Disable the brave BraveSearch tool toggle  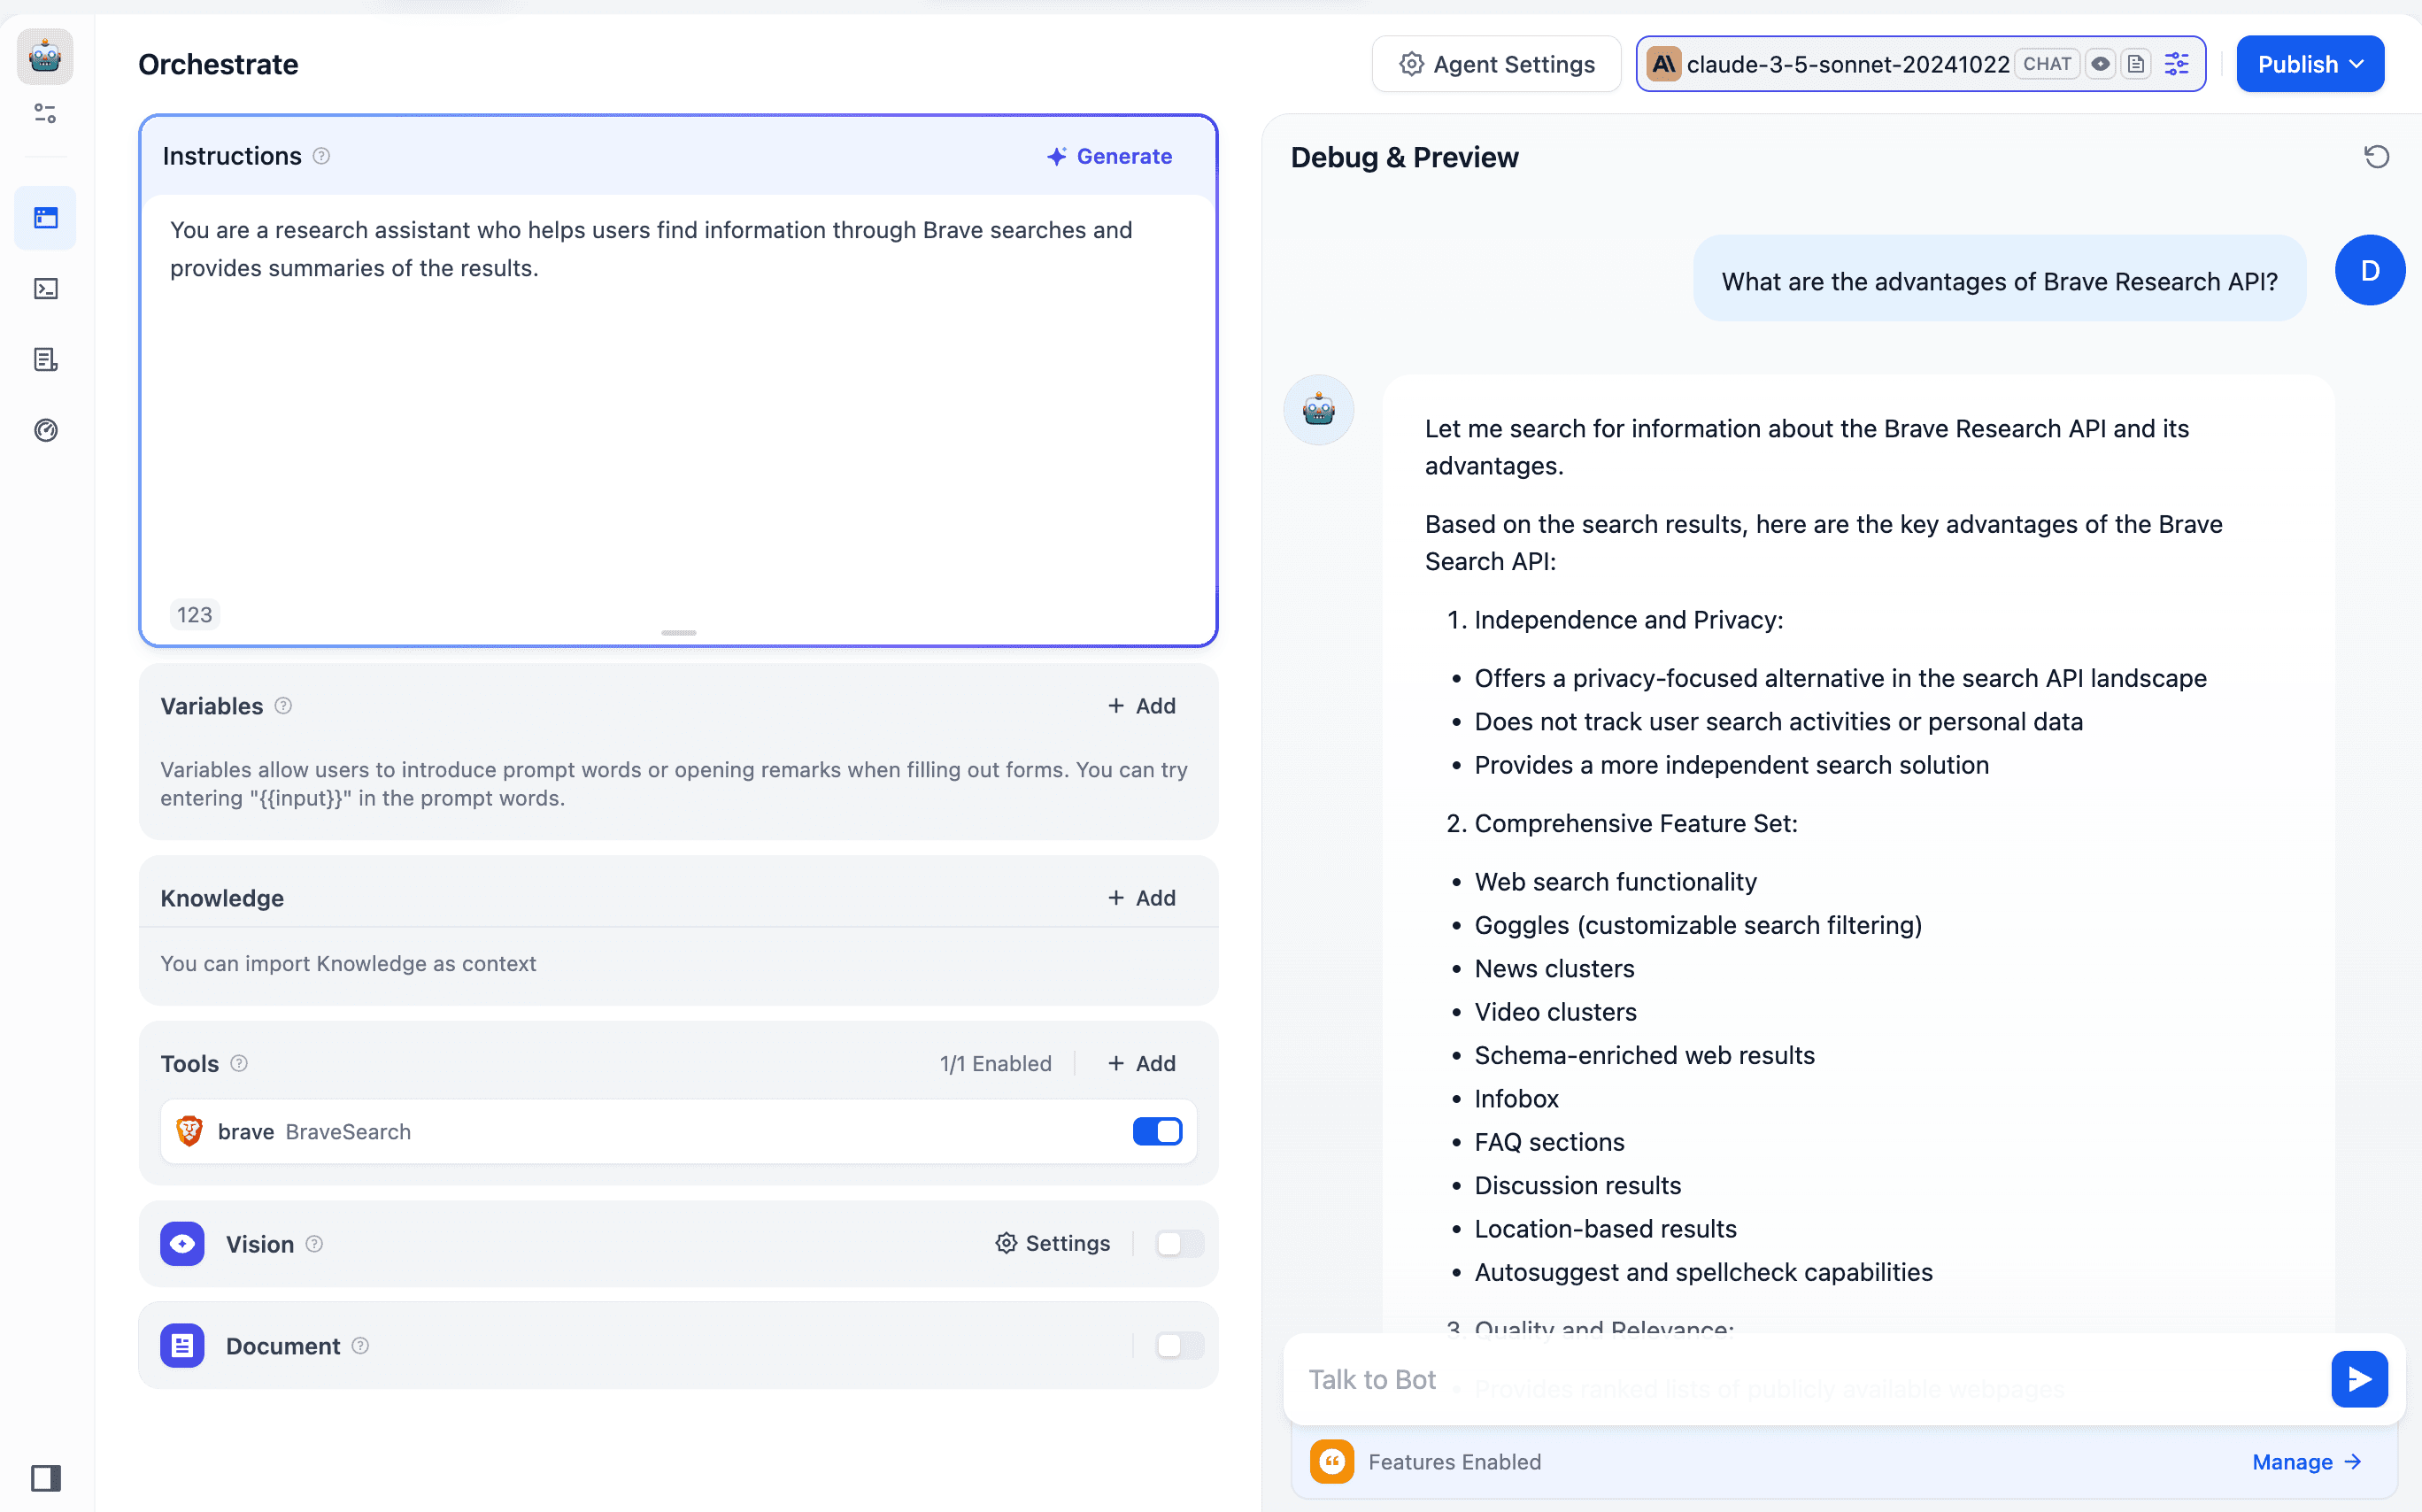click(1157, 1131)
